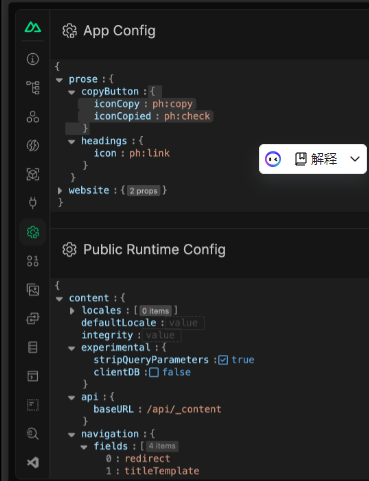369x481 pixels.
Task: Expand the website object
Action: 60,191
